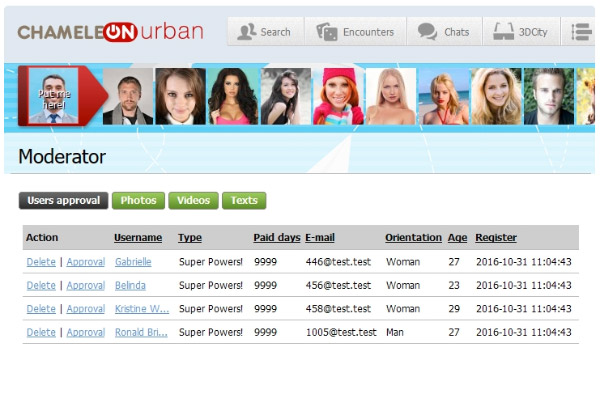Open Kristine W... user profile link
Screen dimensions: 600x394
142,309
